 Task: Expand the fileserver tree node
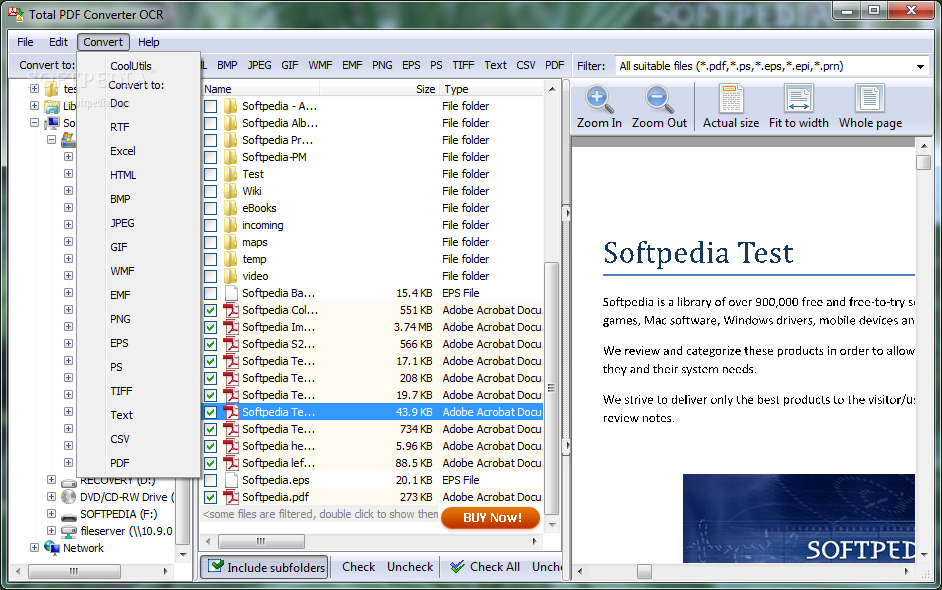pyautogui.click(x=51, y=531)
